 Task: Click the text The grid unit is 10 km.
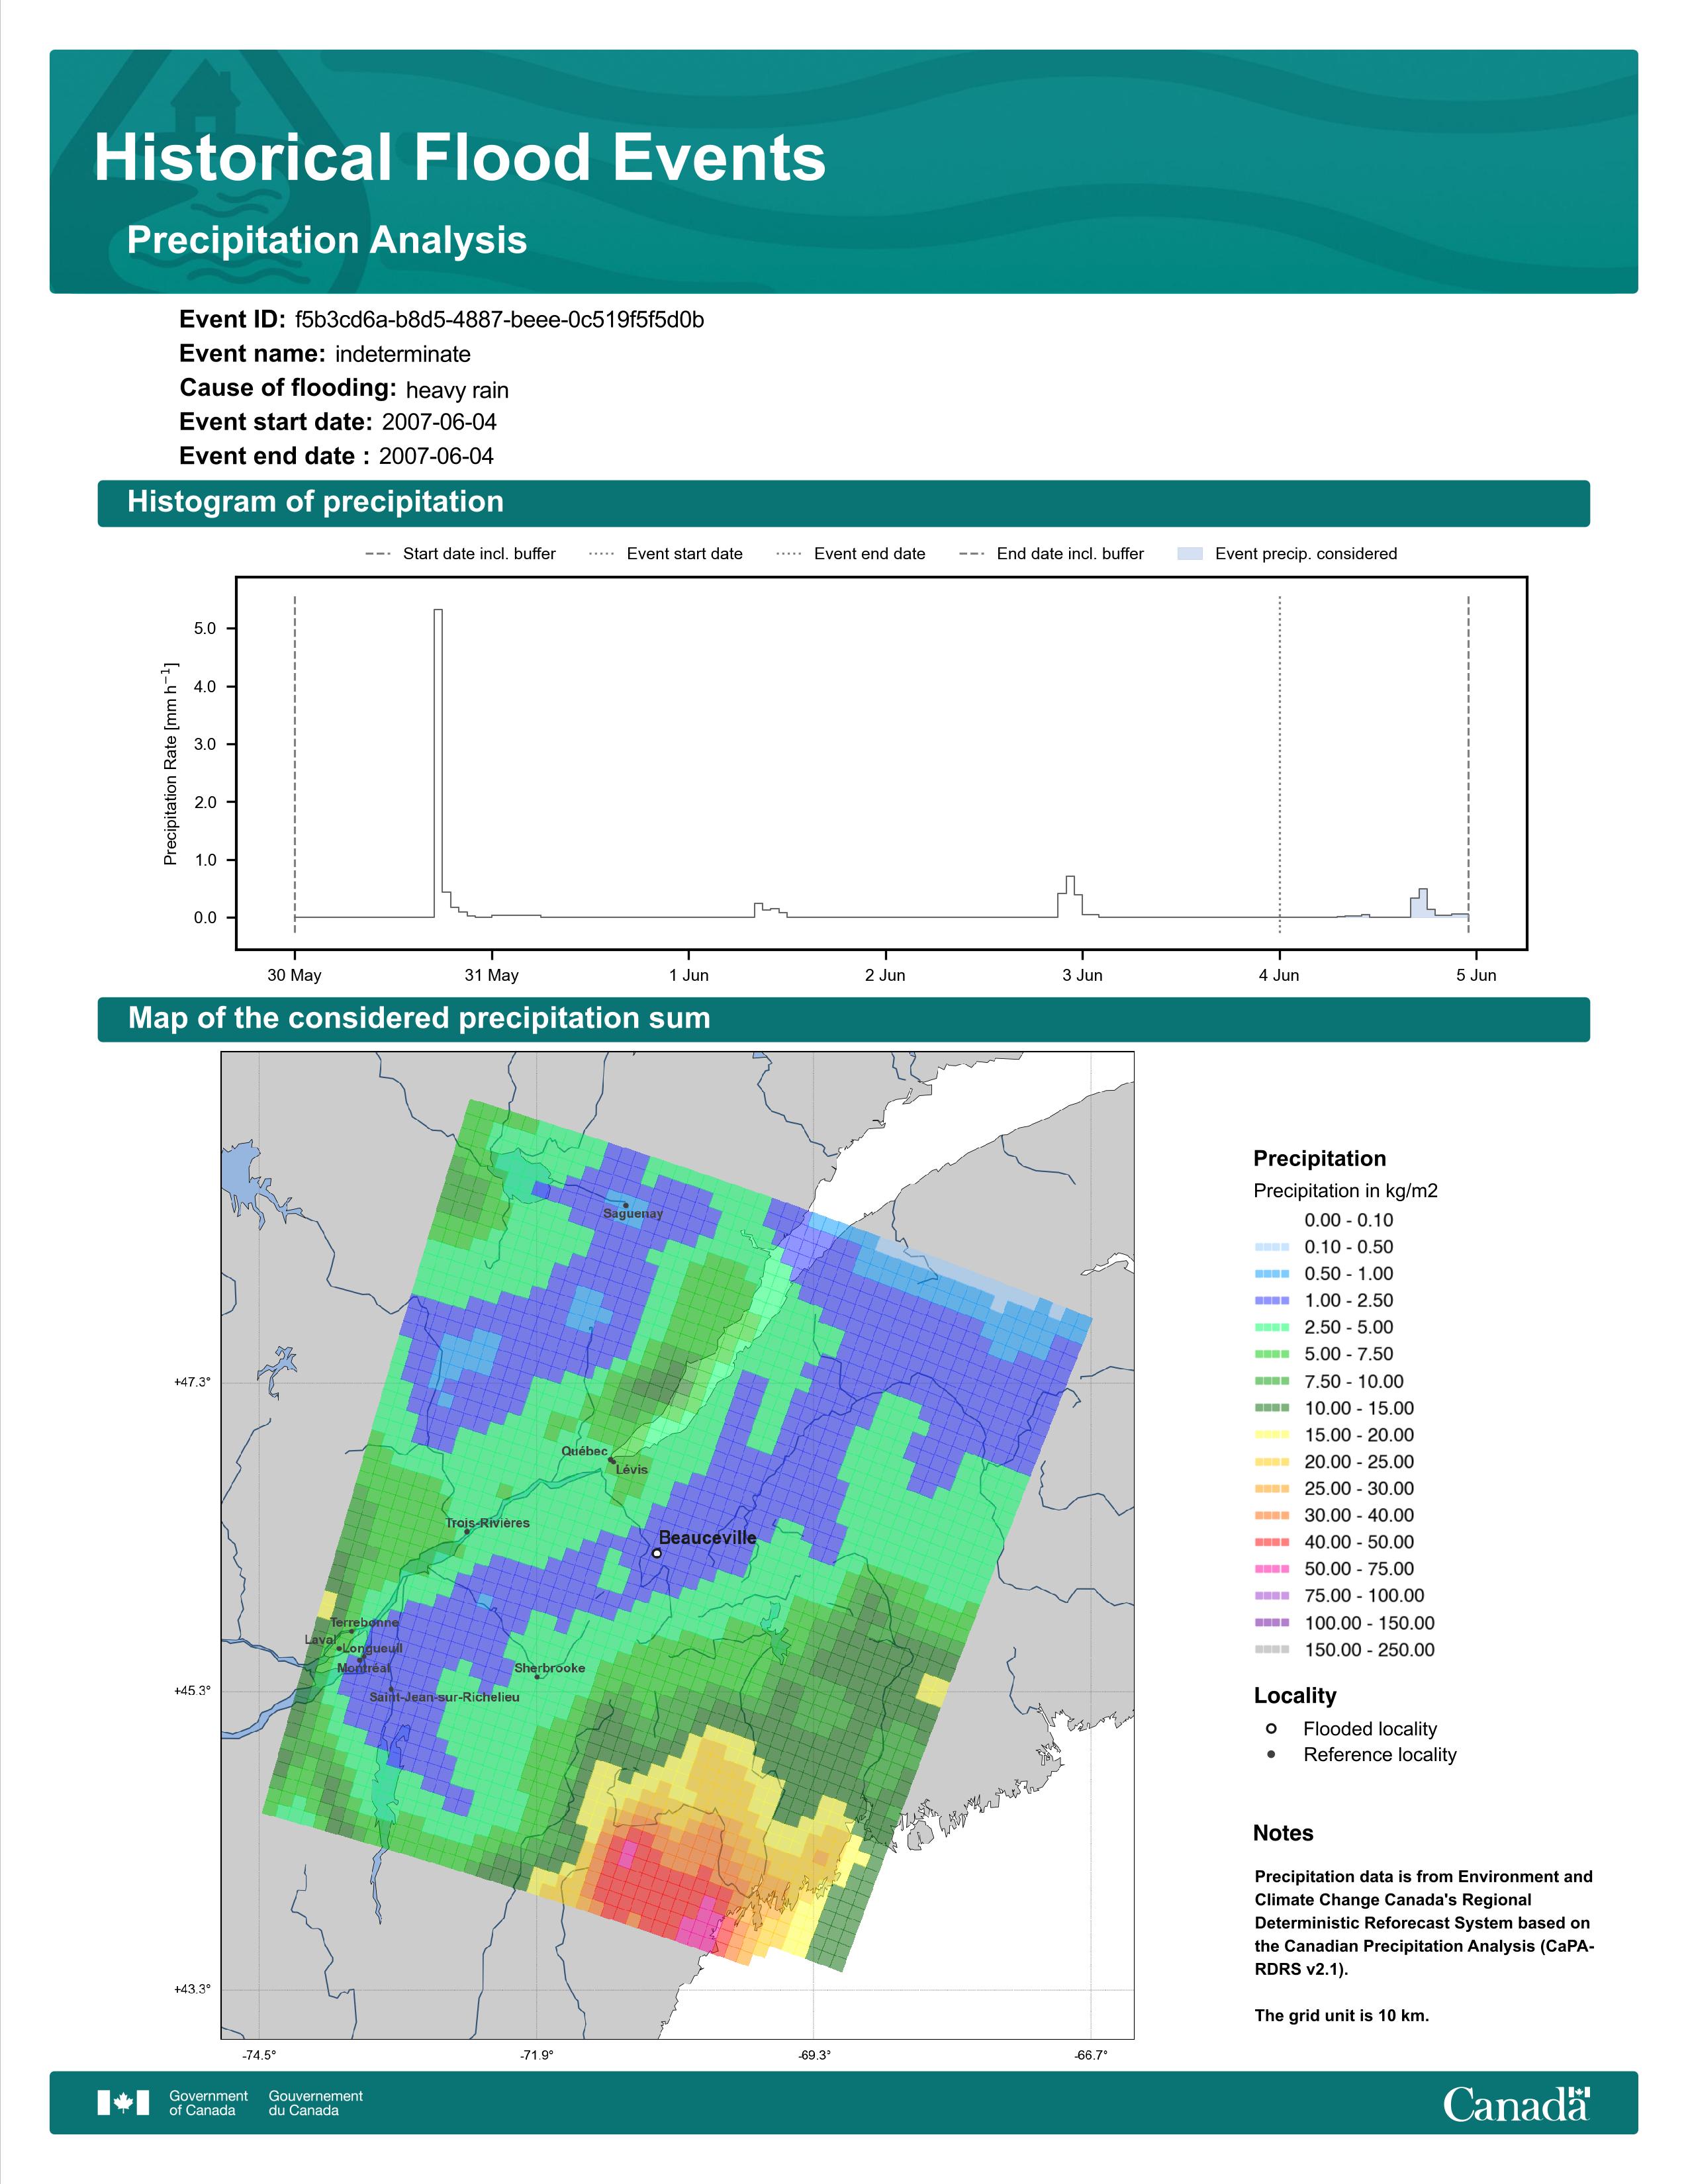[x=1342, y=2015]
